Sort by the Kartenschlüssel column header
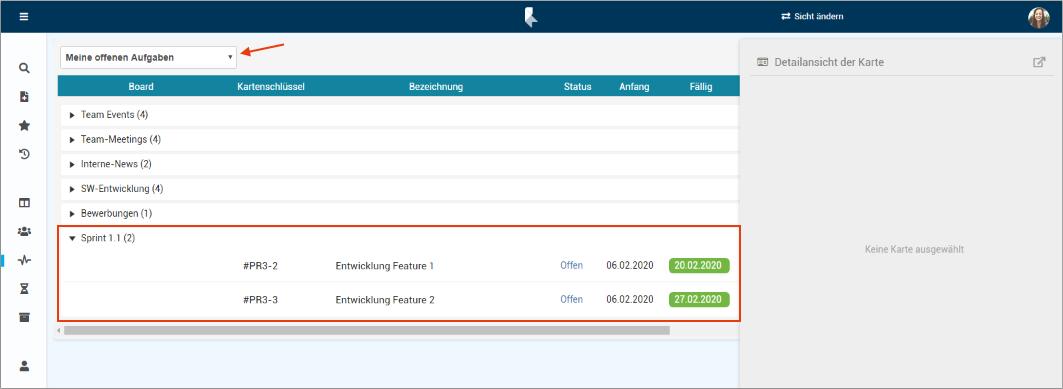Viewport: 1063px width, 389px height. pos(271,87)
